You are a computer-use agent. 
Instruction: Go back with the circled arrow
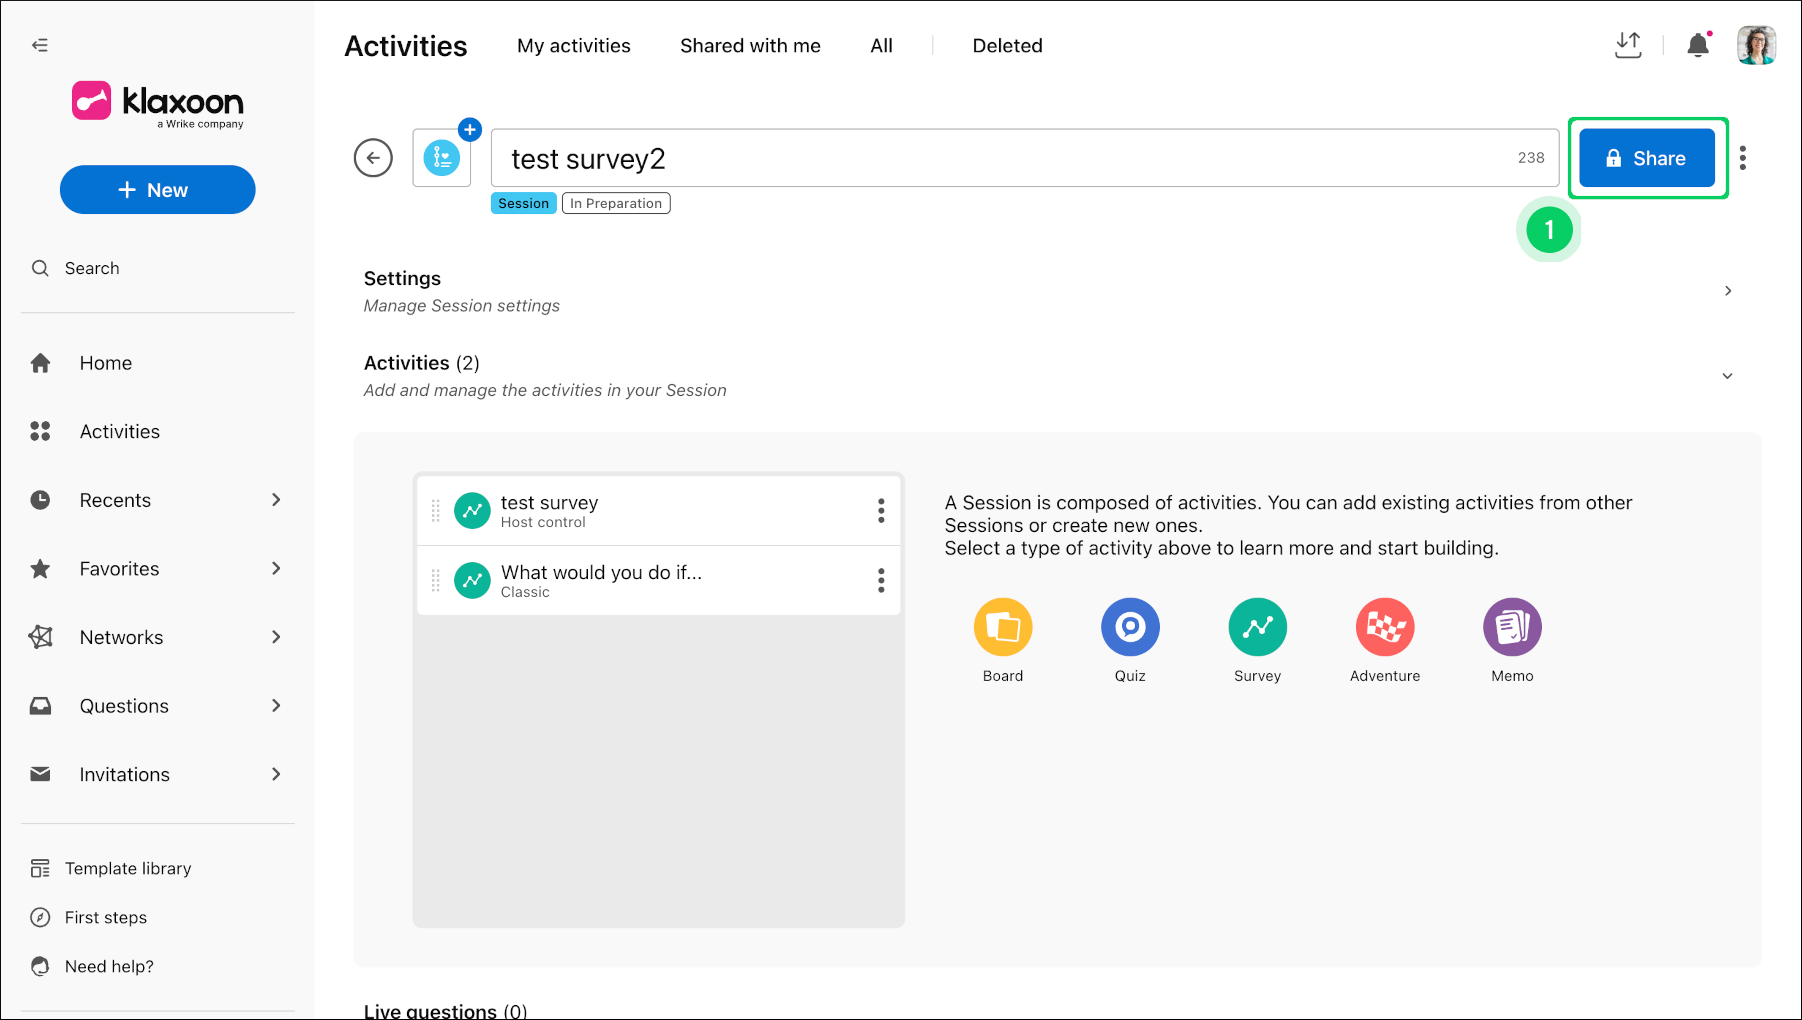coord(373,158)
